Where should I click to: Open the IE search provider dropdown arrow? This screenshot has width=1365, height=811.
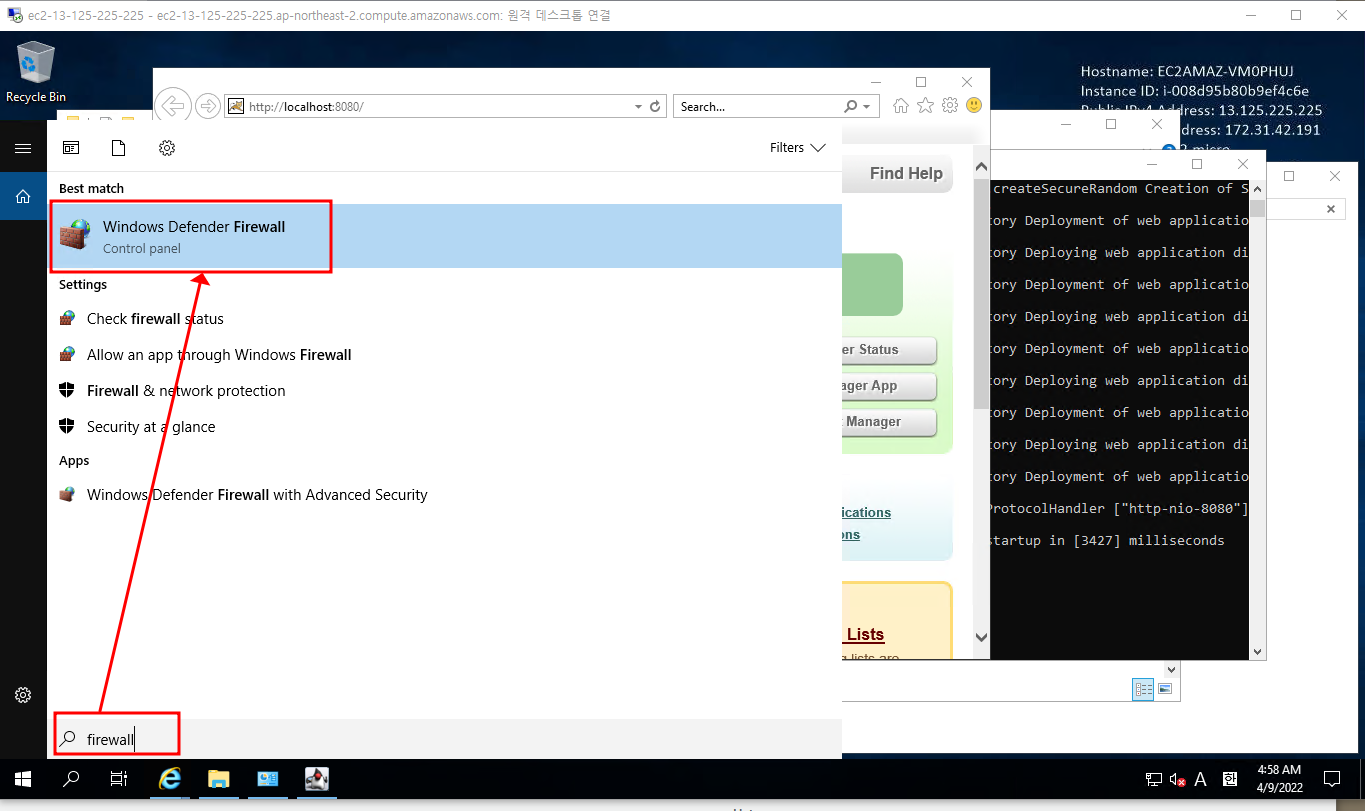pyautogui.click(x=866, y=106)
